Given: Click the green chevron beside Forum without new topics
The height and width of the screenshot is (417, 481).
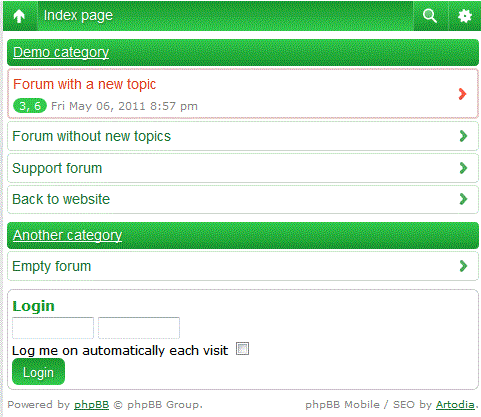Looking at the screenshot, I should tap(463, 136).
